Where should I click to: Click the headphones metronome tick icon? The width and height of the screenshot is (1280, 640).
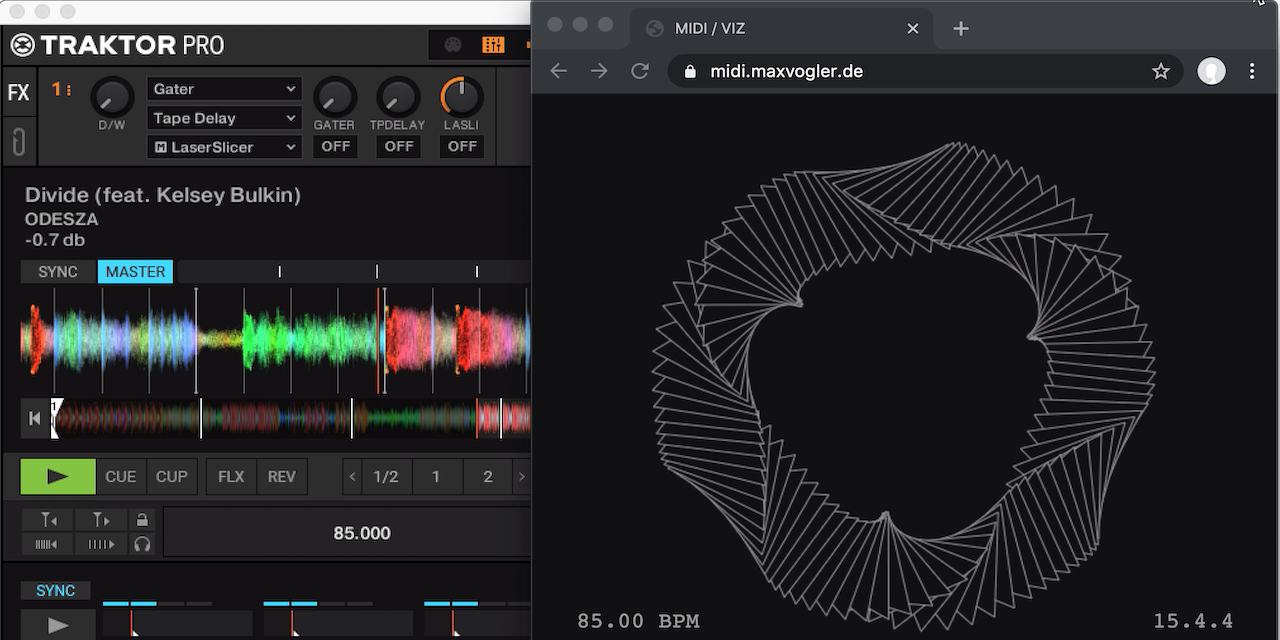pyautogui.click(x=143, y=545)
